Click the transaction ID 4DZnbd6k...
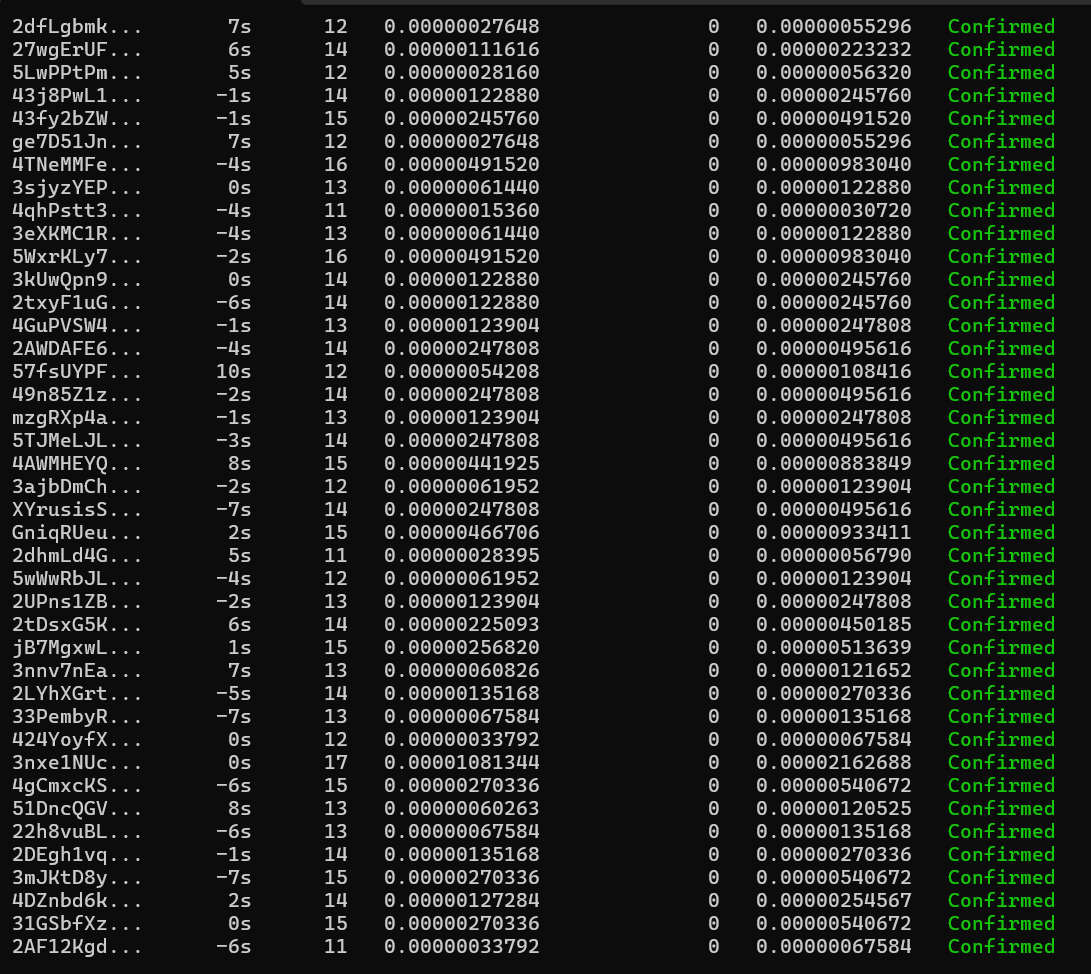1091x974 pixels. click(x=77, y=900)
